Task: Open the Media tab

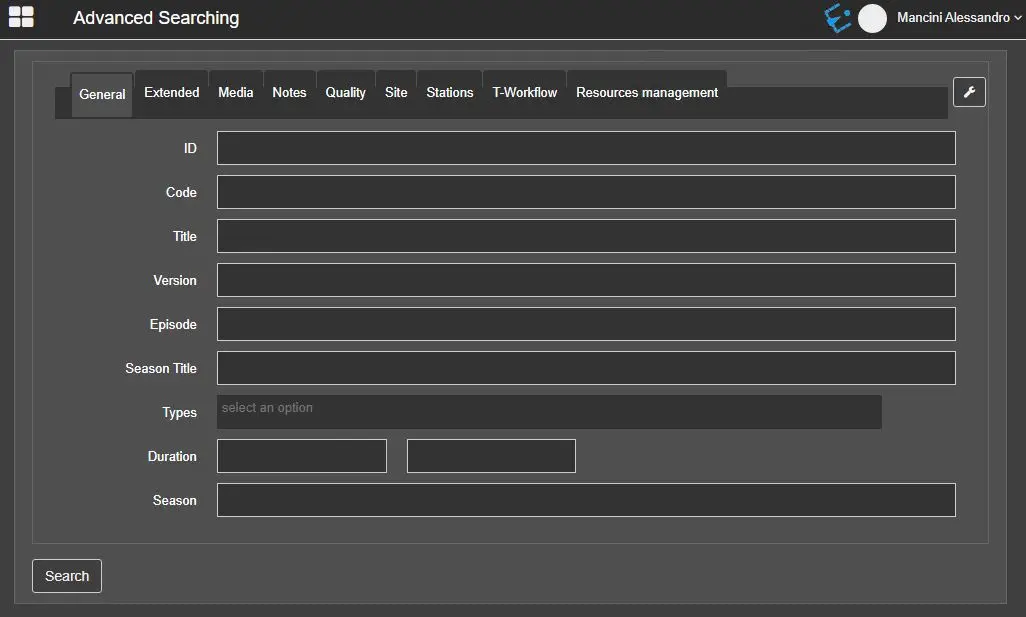Action: click(236, 92)
